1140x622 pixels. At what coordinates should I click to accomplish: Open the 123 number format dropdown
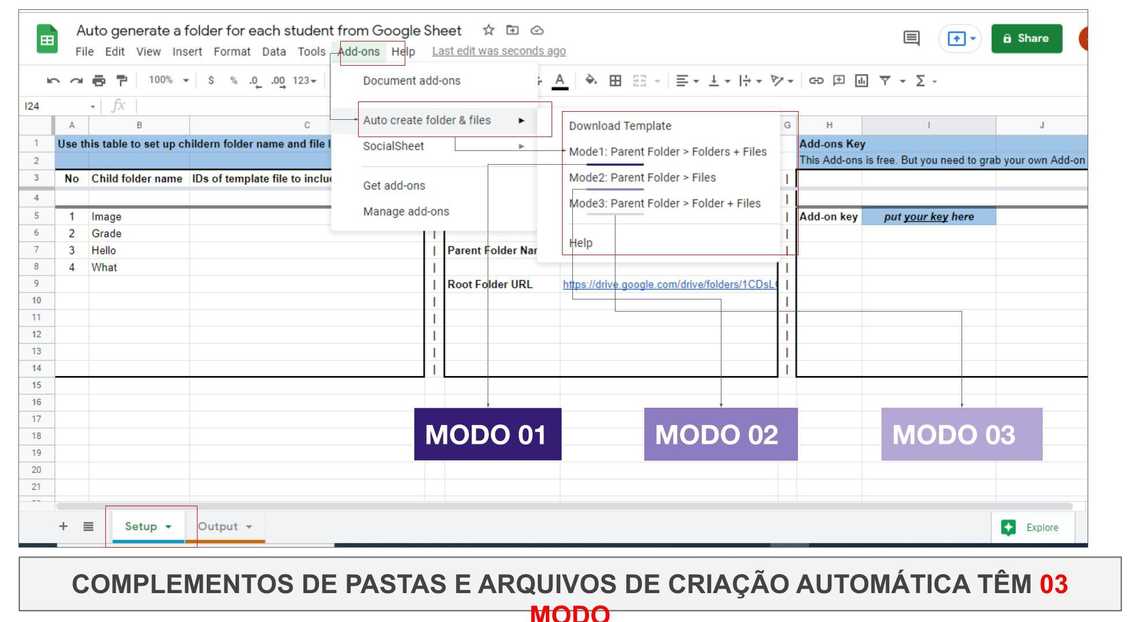click(x=305, y=81)
